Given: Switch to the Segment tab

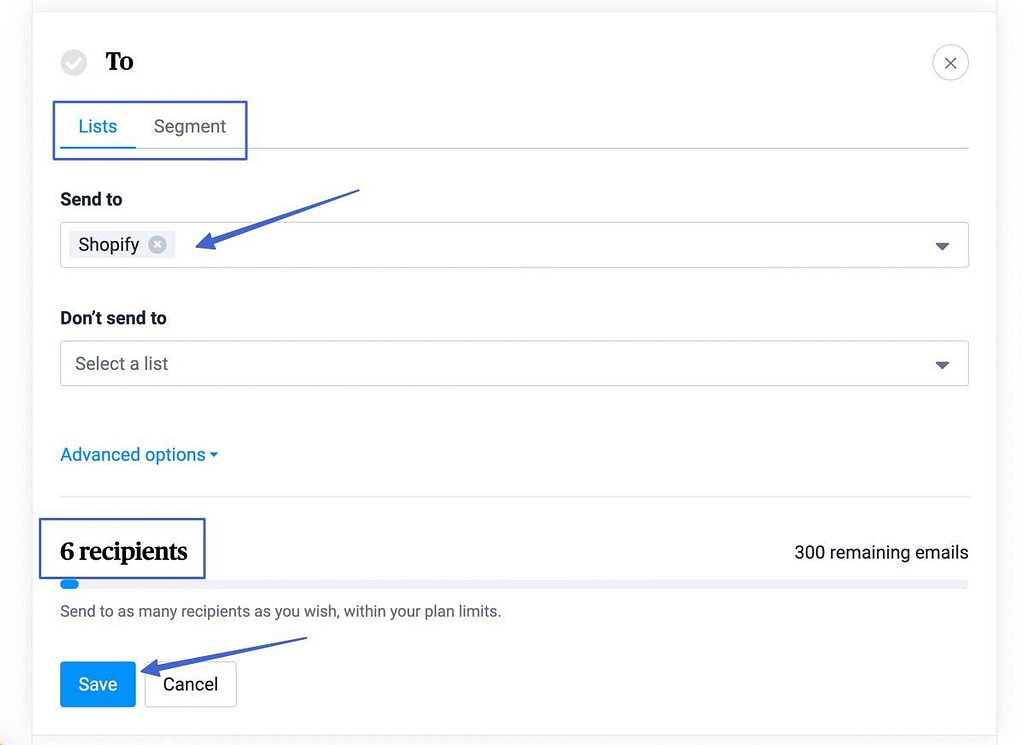Looking at the screenshot, I should click(x=190, y=126).
